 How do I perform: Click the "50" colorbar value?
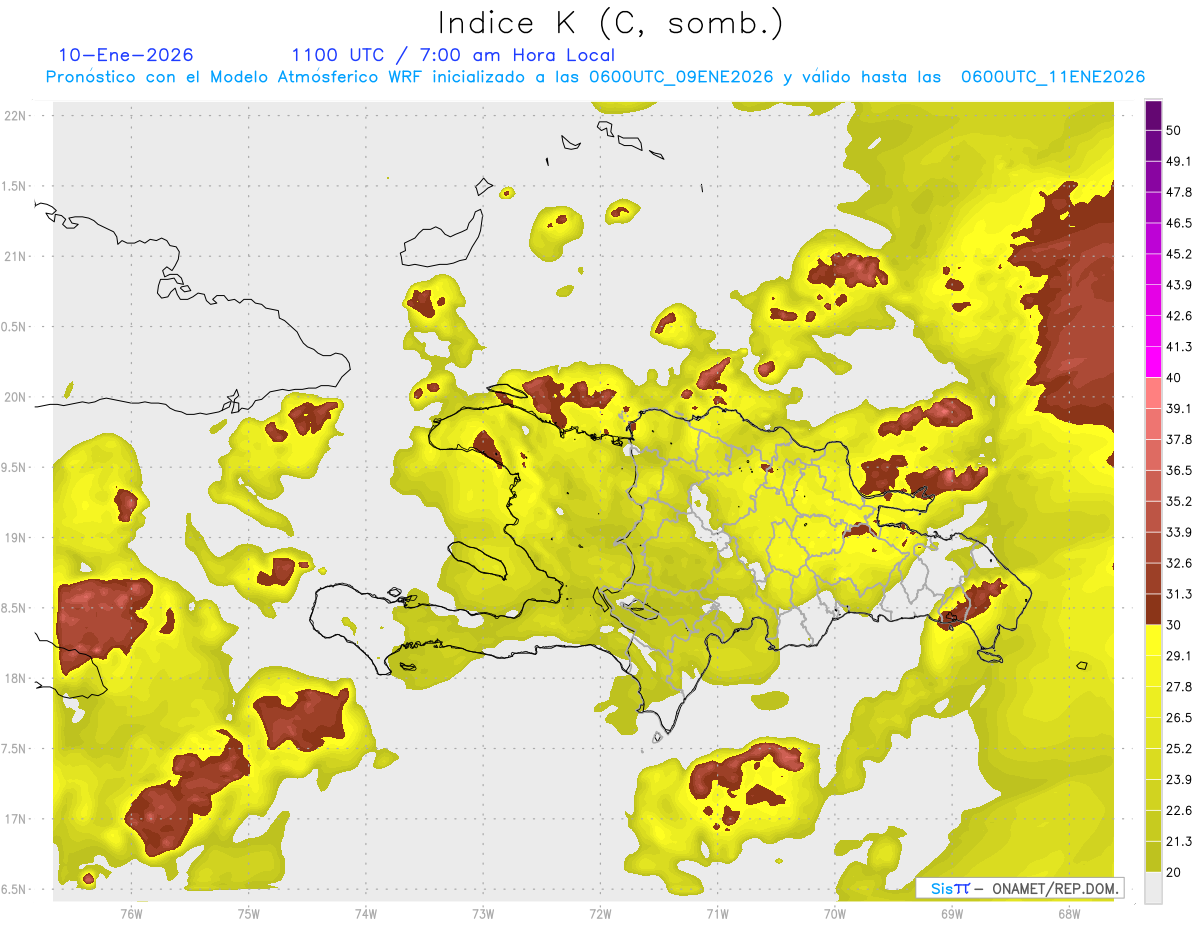(x=1174, y=130)
